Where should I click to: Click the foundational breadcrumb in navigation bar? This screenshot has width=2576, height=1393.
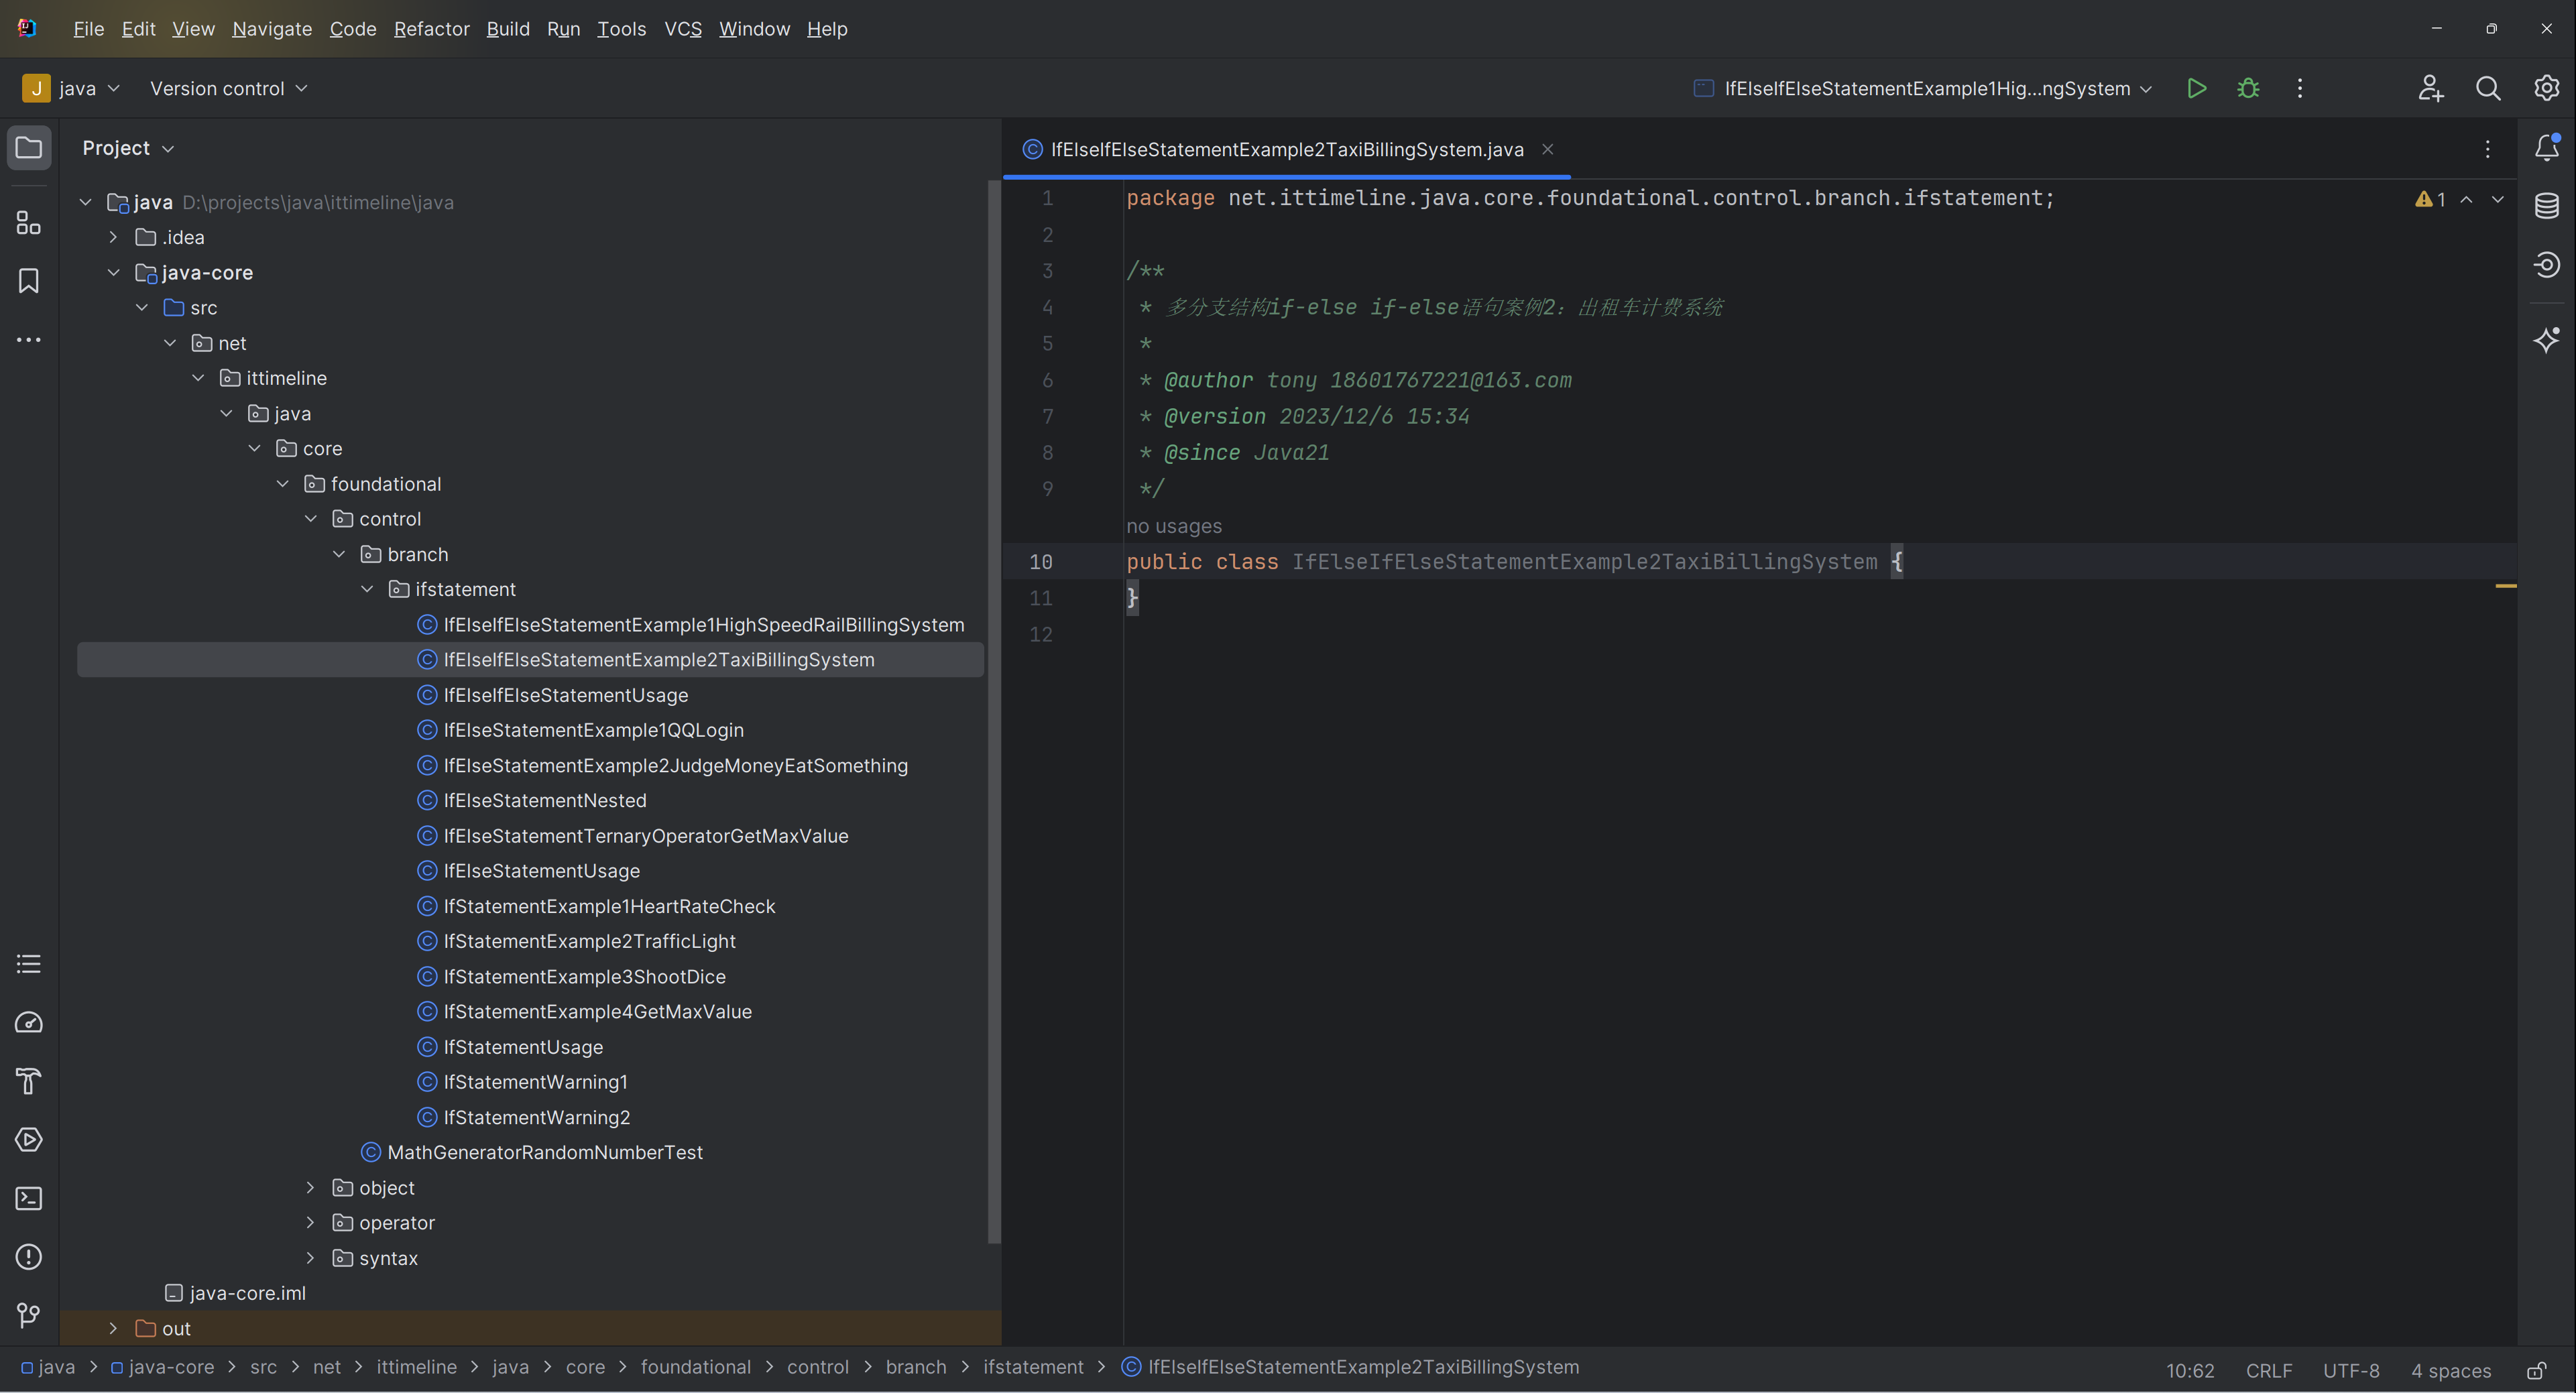695,1367
